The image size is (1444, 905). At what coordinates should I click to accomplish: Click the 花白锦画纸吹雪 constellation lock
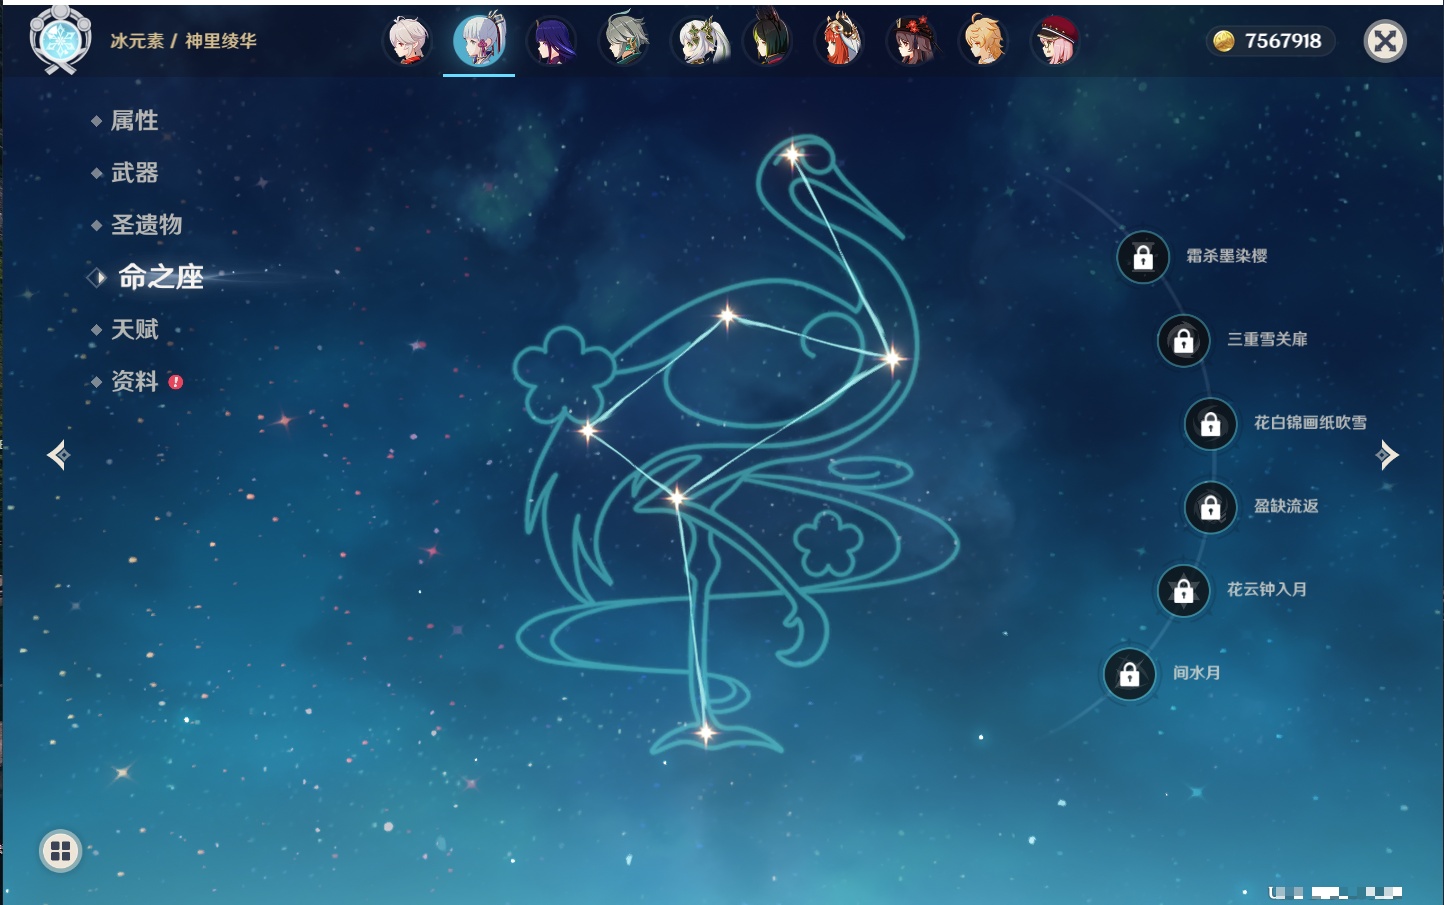1210,424
